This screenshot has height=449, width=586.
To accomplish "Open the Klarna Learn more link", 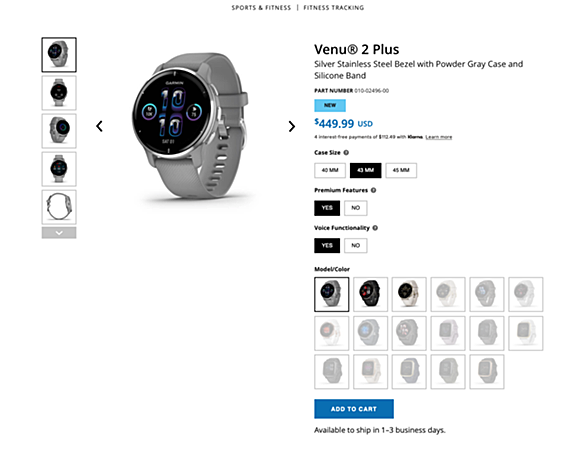I will coord(438,137).
